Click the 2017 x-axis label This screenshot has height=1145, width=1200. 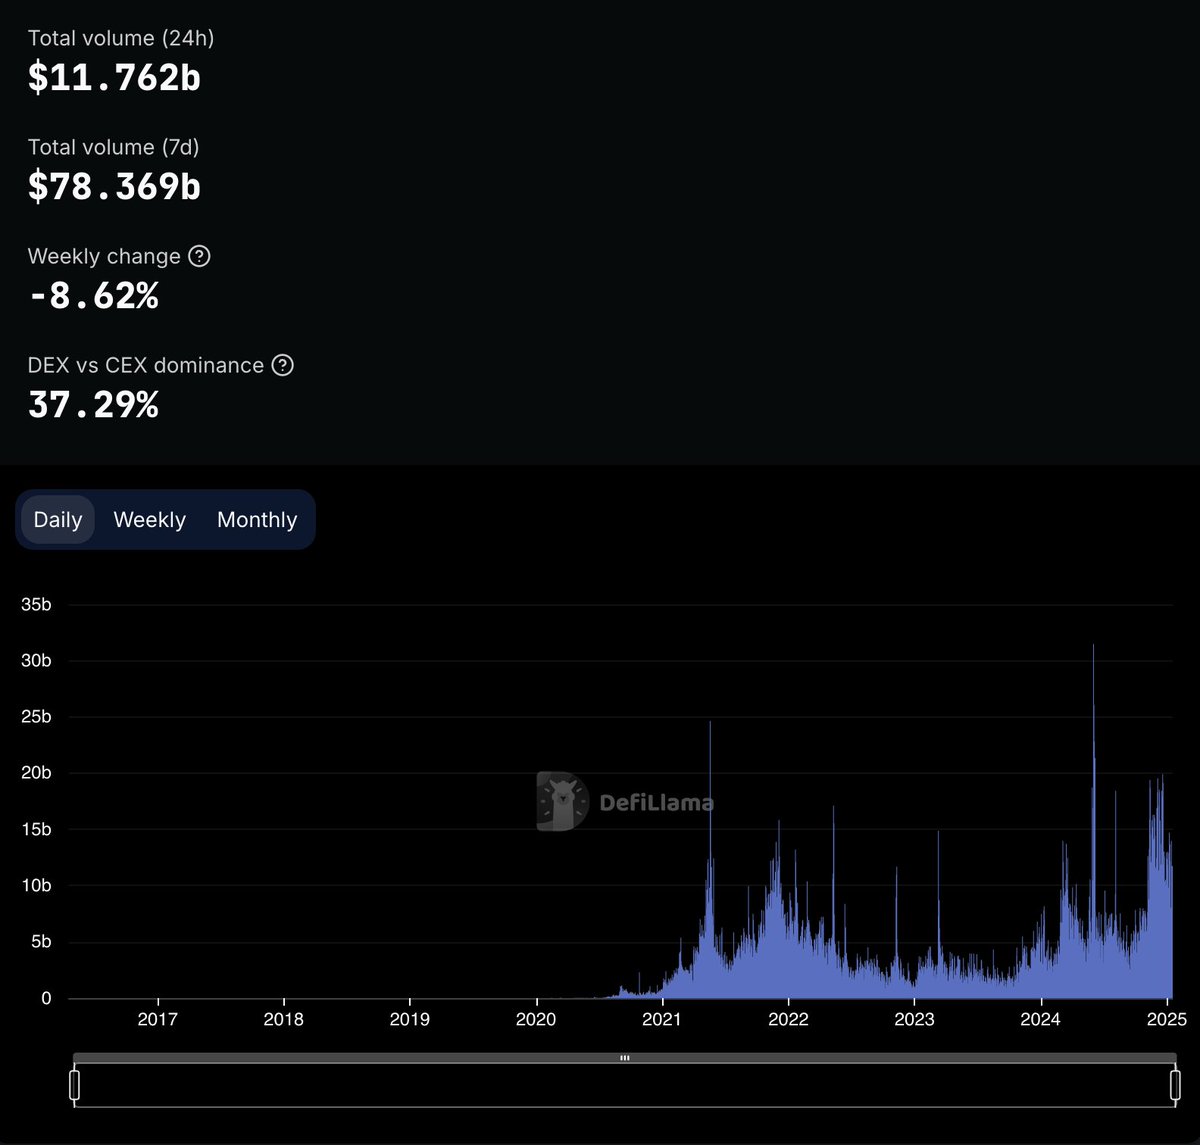(x=158, y=1019)
